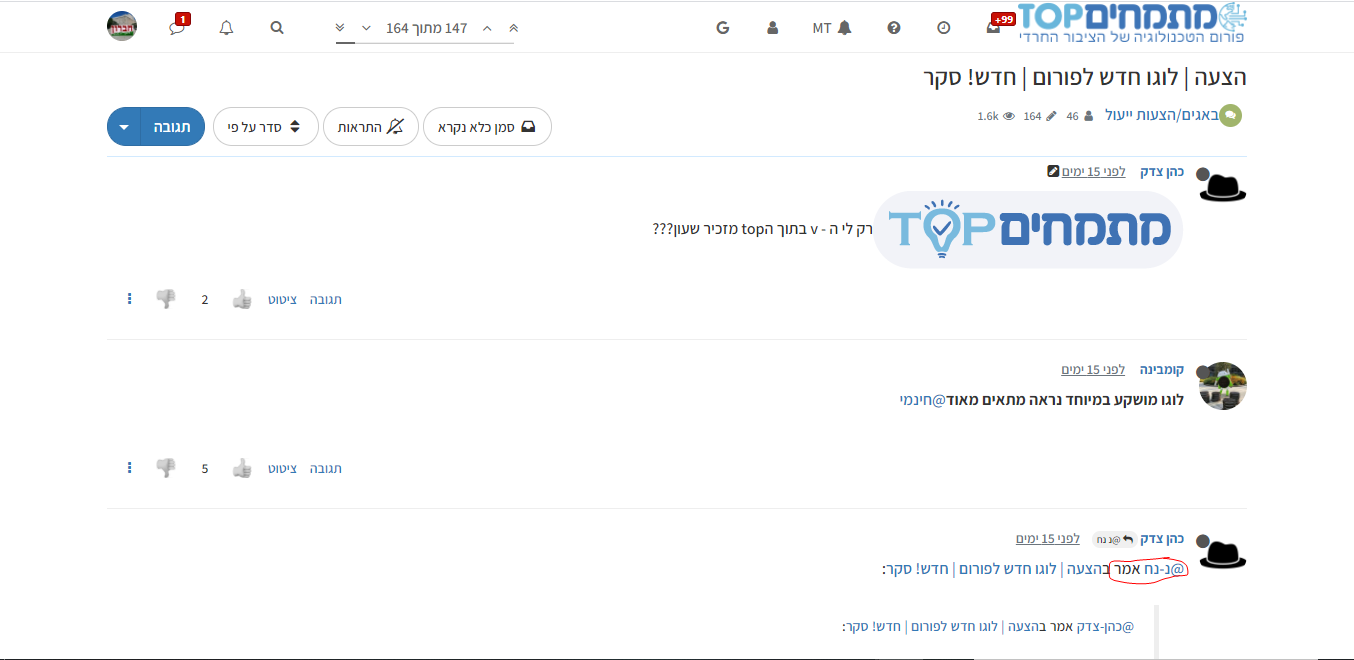Expand the arrow beside the blue תגובה button
Screen dimensions: 1354x660
[124, 127]
